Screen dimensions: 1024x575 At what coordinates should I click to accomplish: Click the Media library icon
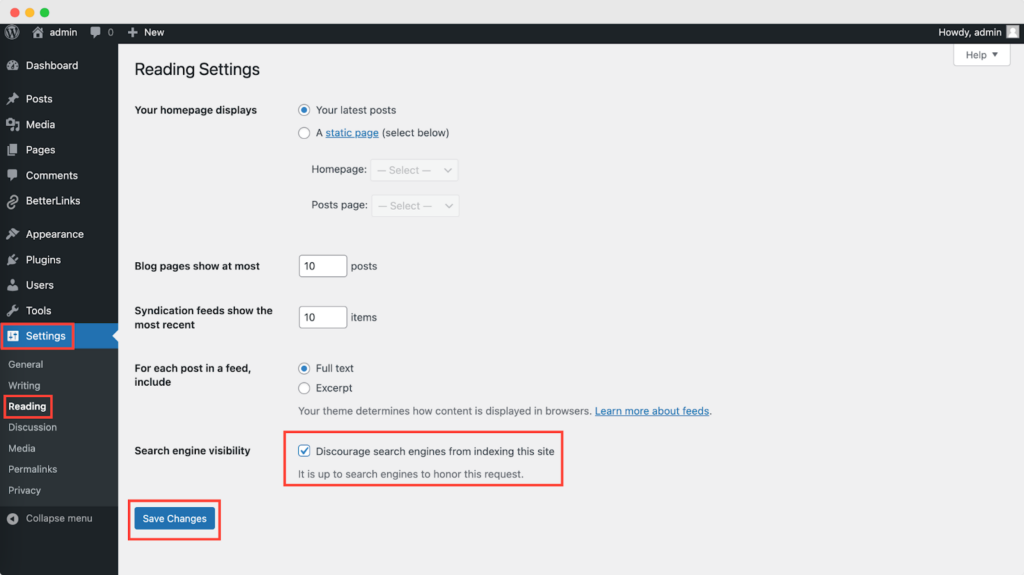[12, 124]
